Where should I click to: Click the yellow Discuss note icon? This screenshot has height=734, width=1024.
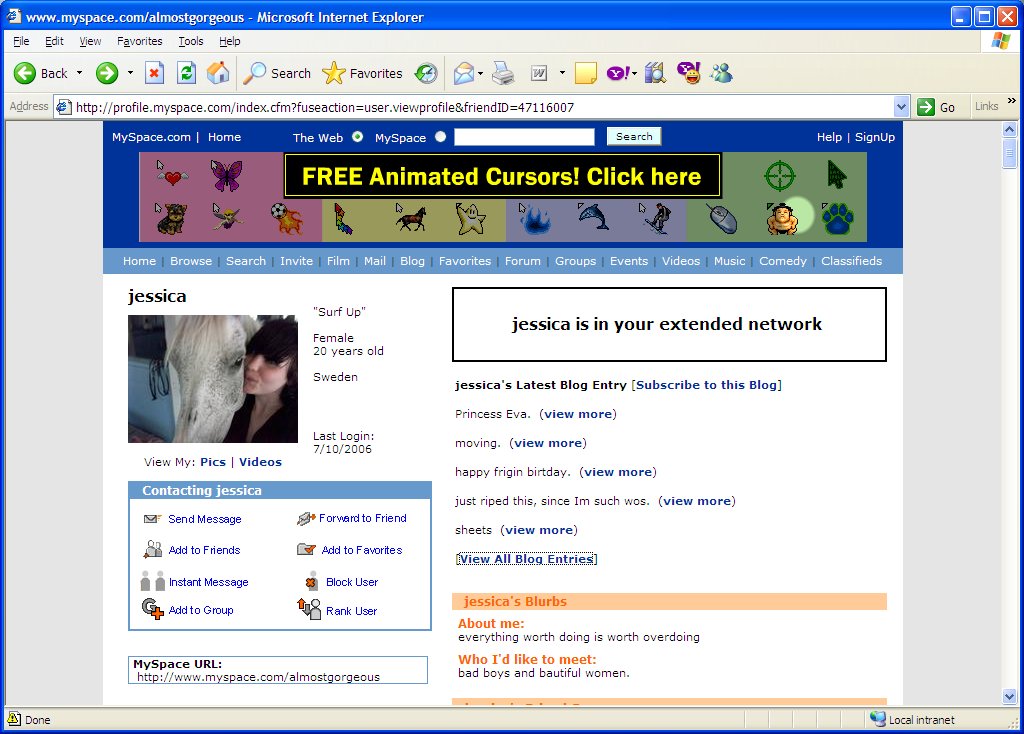point(586,73)
